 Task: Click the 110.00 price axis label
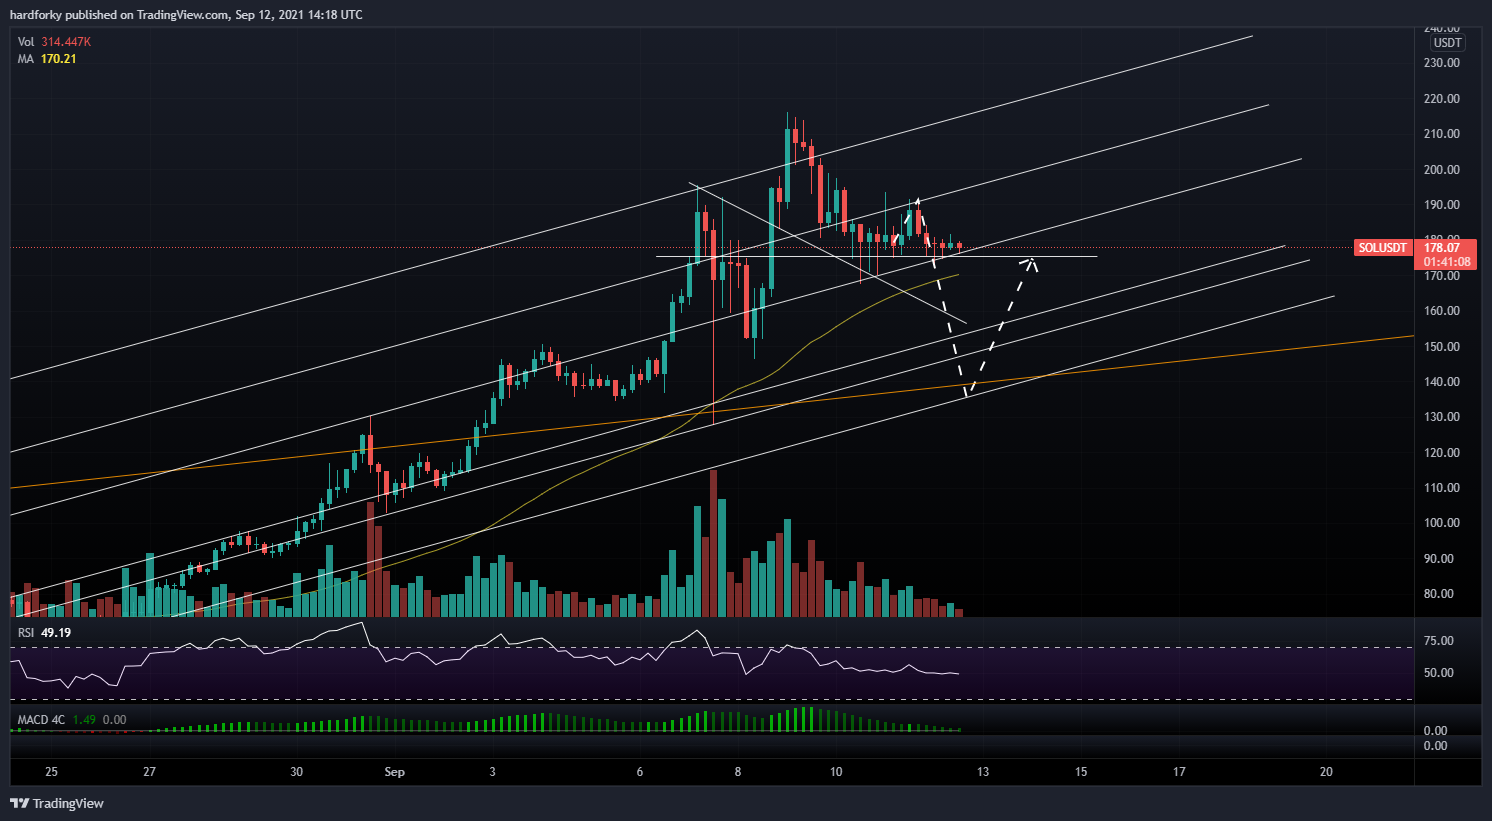click(1441, 488)
